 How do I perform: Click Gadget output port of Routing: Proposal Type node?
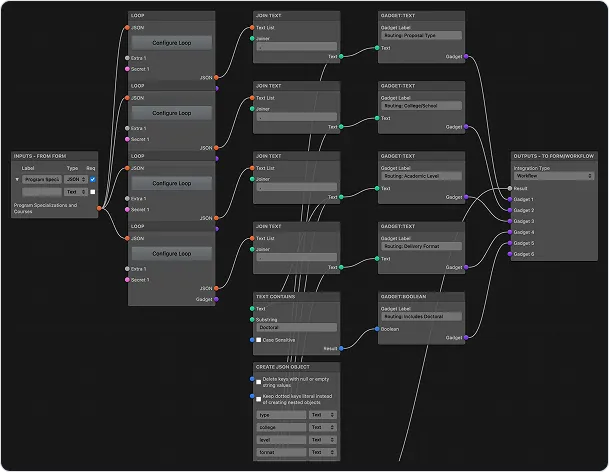[x=466, y=57]
